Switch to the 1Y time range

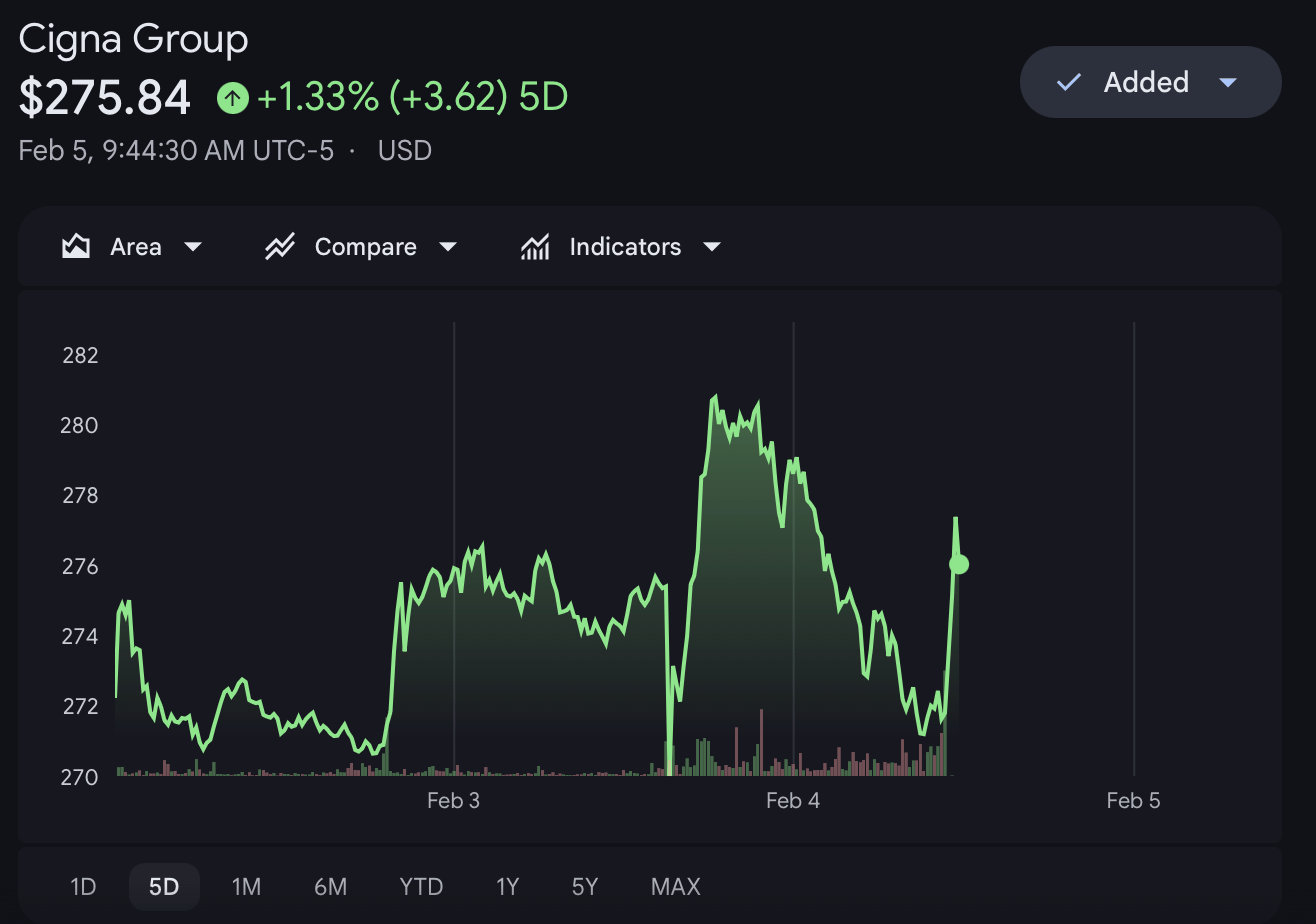pyautogui.click(x=508, y=887)
